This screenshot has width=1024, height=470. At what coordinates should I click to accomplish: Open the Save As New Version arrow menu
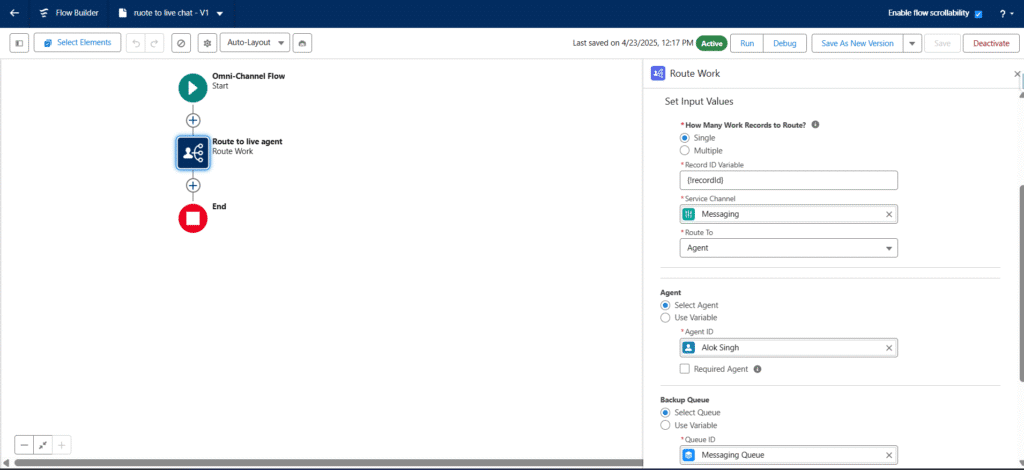pos(912,43)
